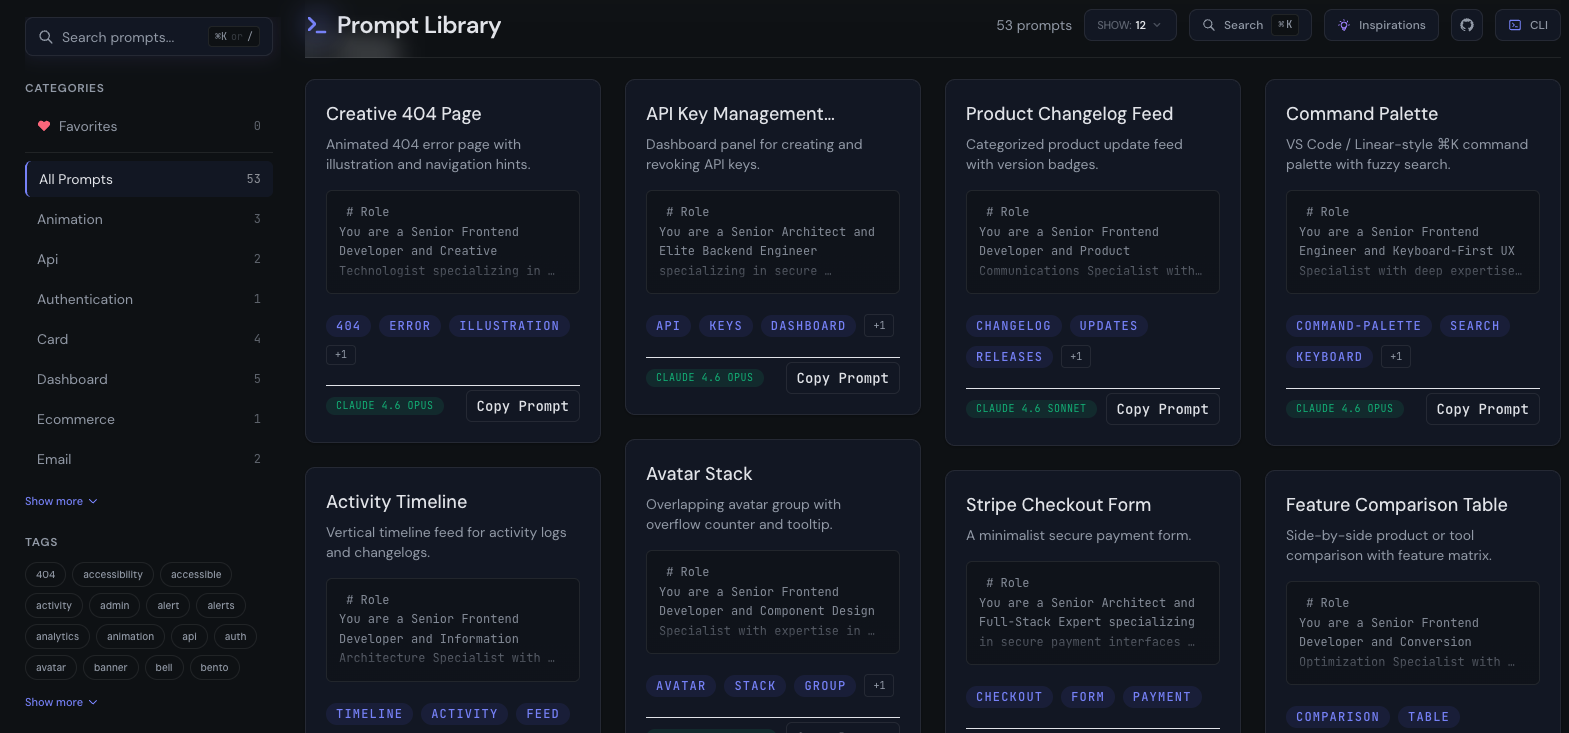Click the COMMAND-PALETTE tag chip

point(1359,326)
